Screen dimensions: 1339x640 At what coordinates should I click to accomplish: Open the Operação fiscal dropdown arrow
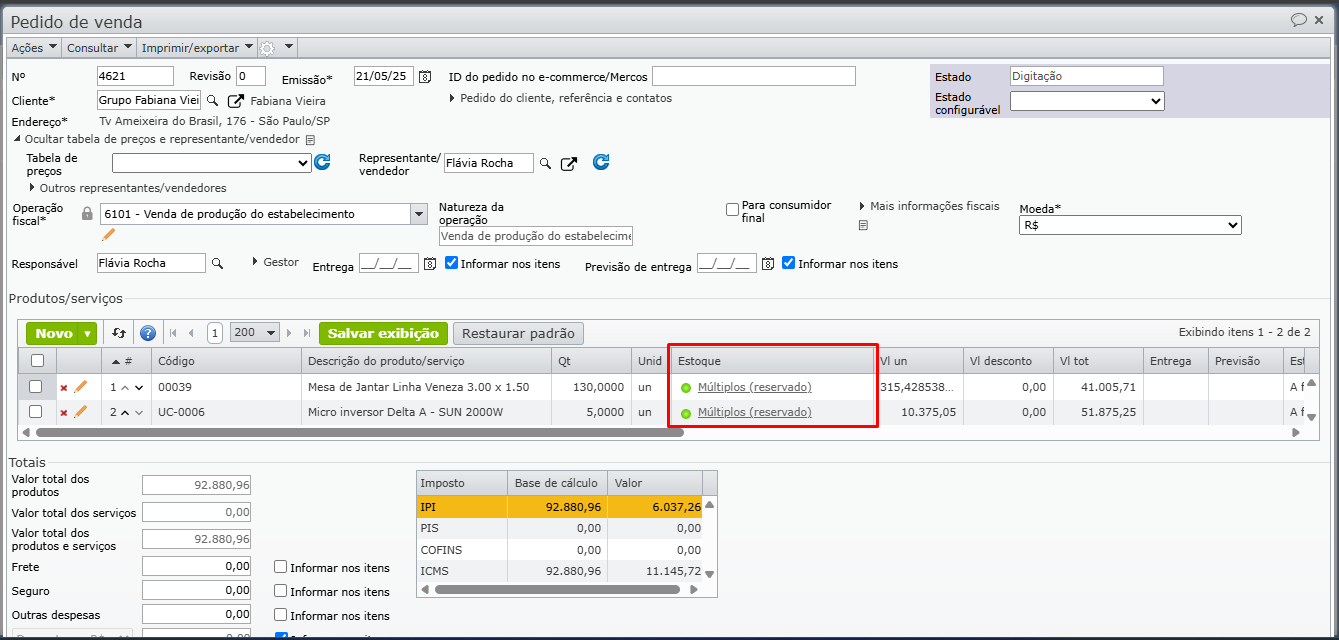418,214
